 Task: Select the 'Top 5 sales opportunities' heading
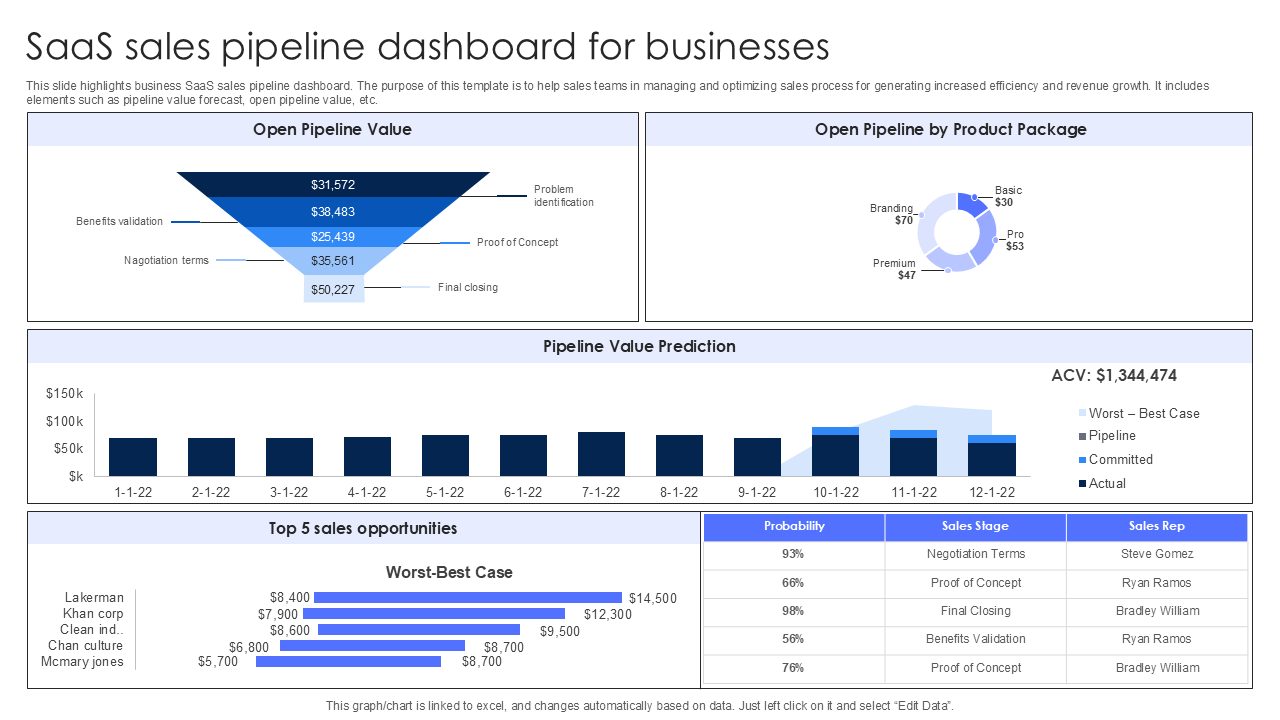click(x=363, y=528)
